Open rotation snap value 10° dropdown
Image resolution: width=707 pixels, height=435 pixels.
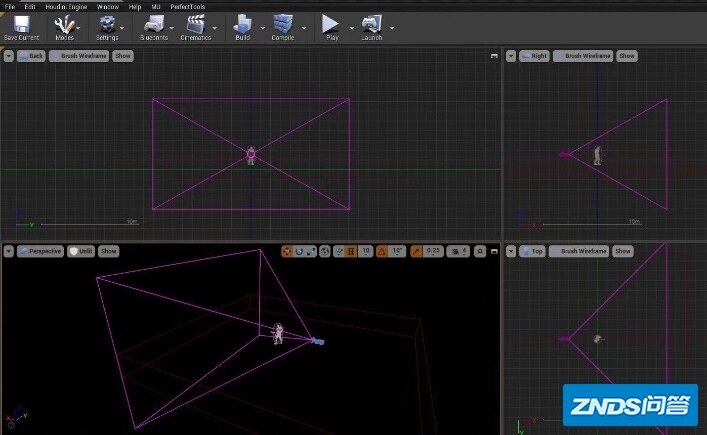click(397, 252)
